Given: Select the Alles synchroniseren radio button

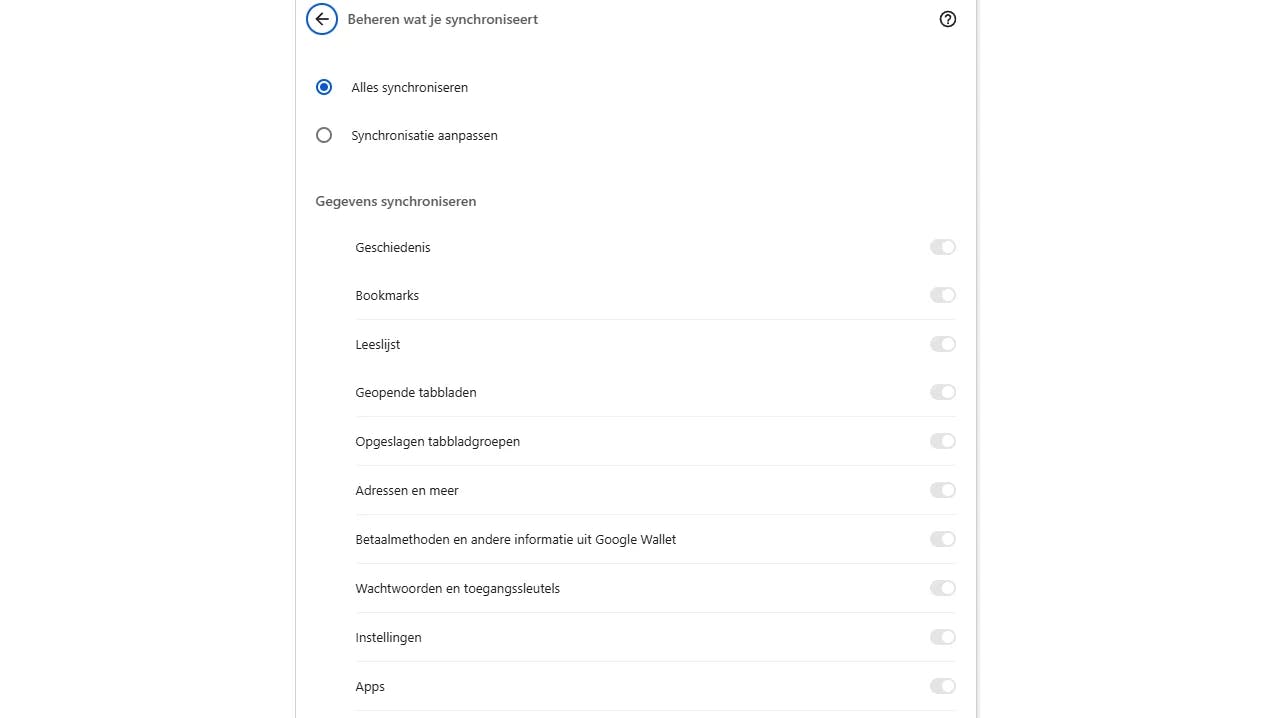Looking at the screenshot, I should pos(324,87).
